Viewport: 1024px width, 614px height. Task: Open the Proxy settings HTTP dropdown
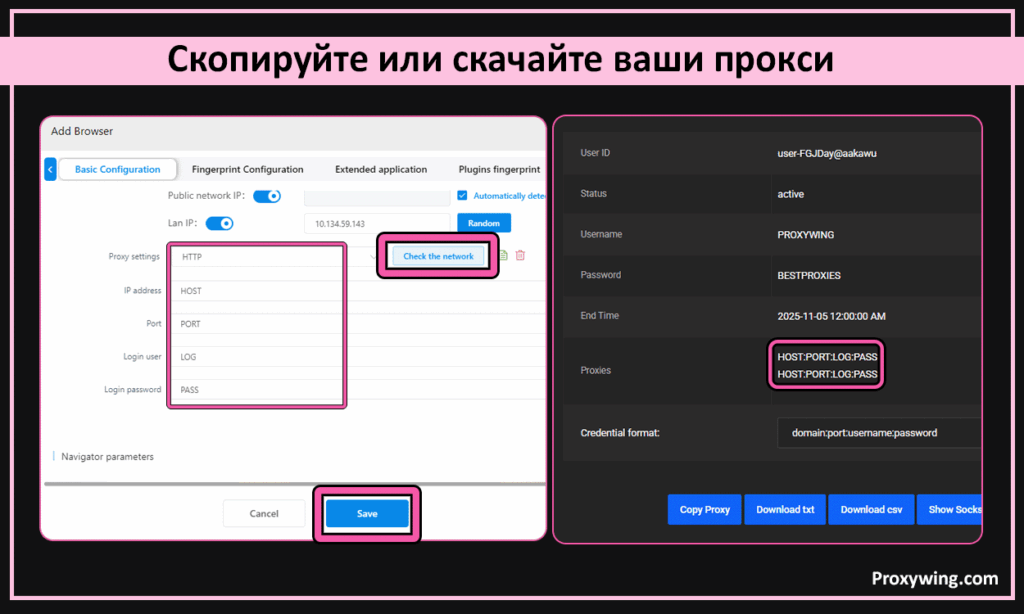(x=257, y=257)
